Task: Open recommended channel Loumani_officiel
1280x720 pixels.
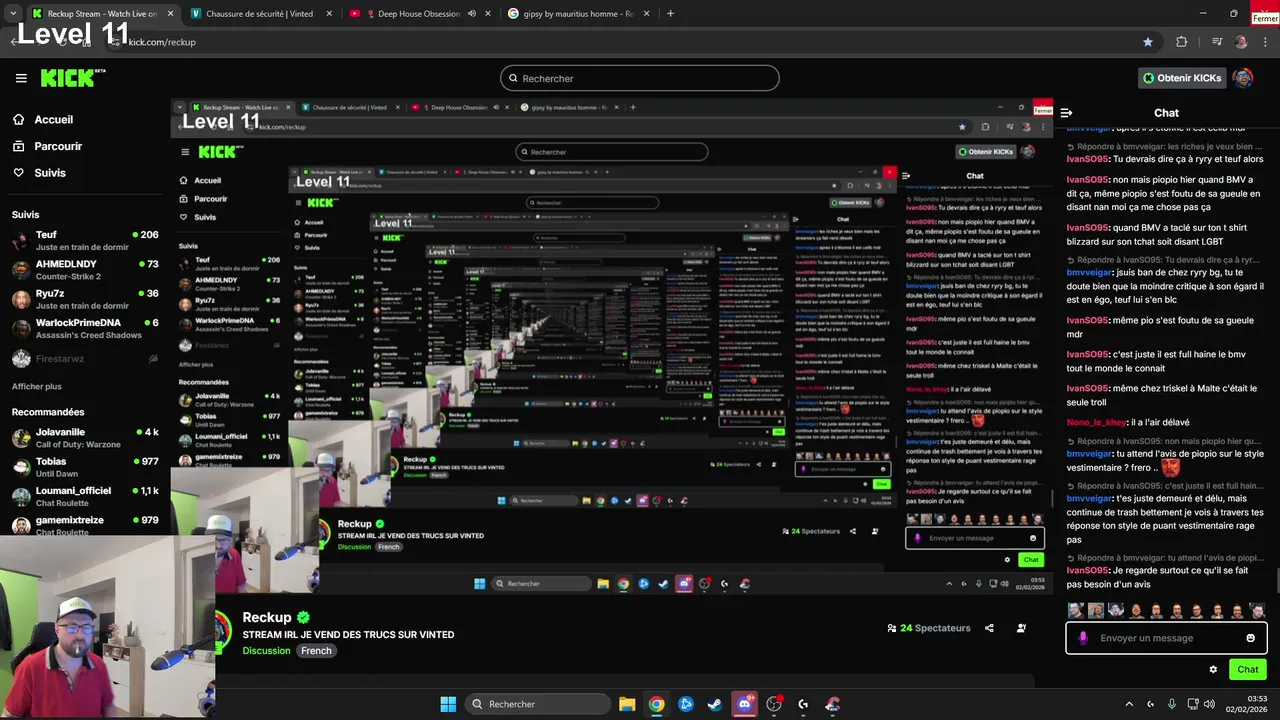Action: 85,496
